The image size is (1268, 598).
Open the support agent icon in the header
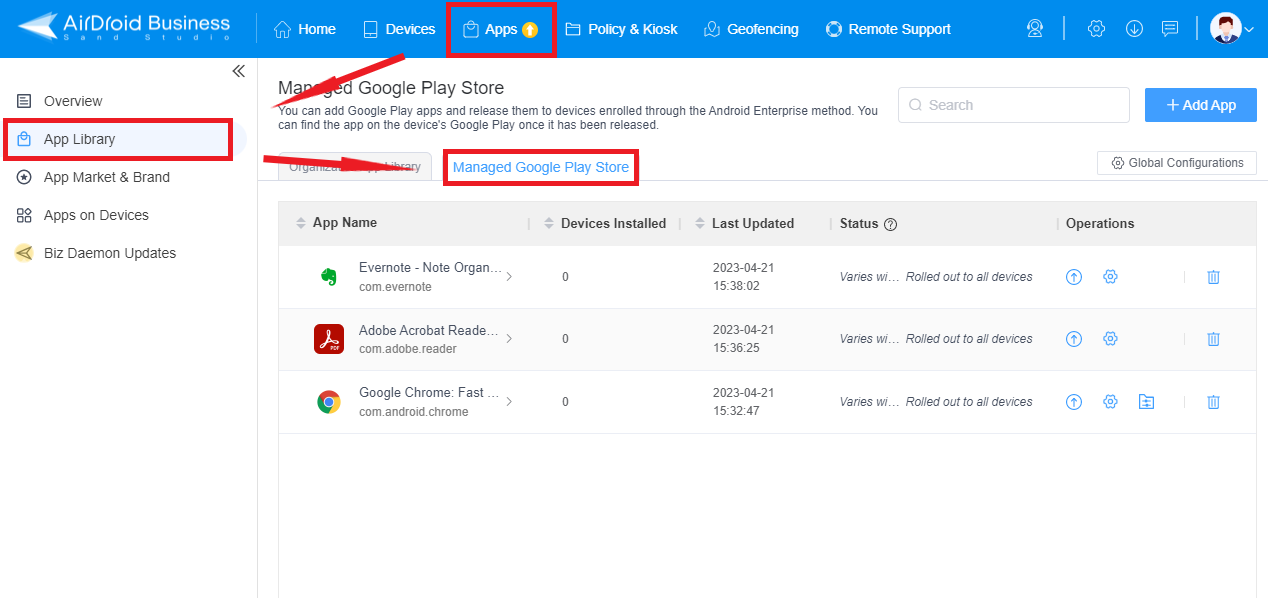1034,28
